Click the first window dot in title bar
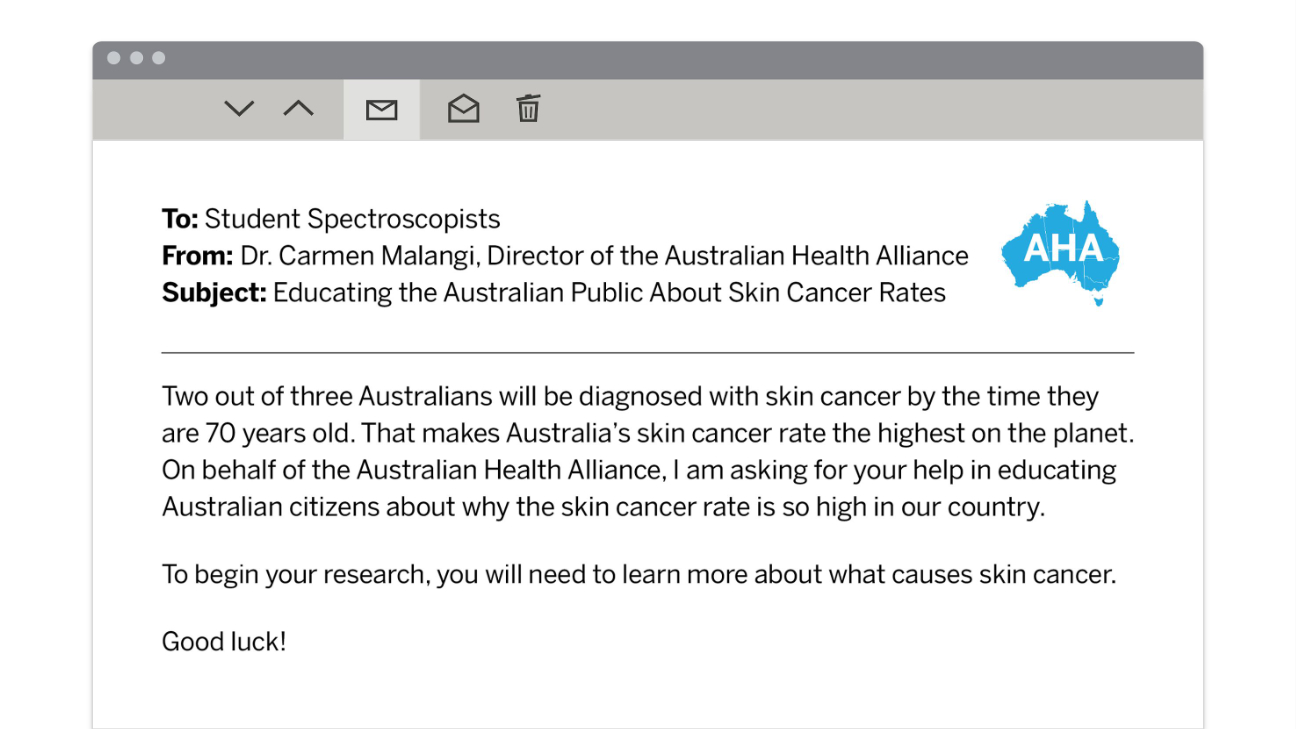Image resolution: width=1296 pixels, height=729 pixels. pyautogui.click(x=114, y=58)
